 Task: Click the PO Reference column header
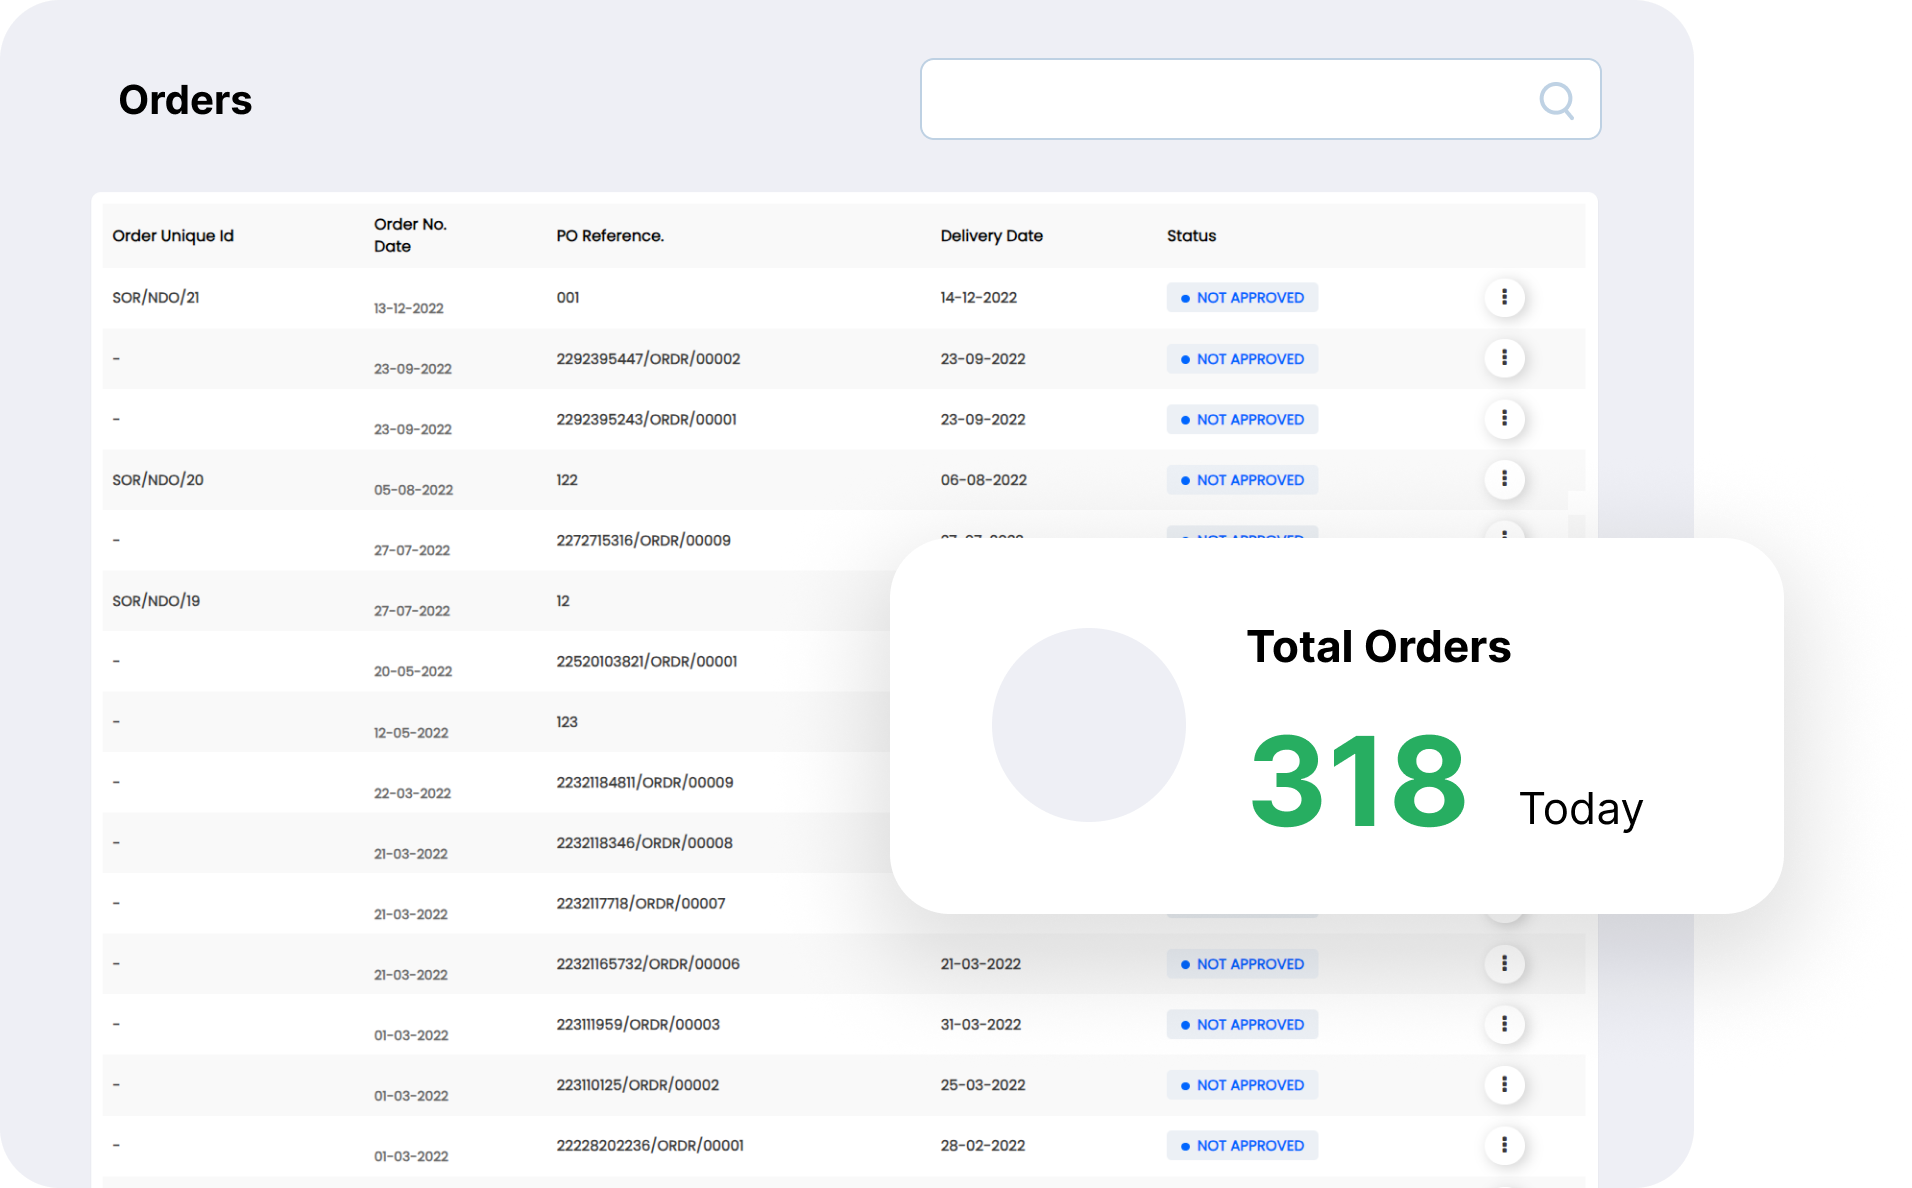610,236
